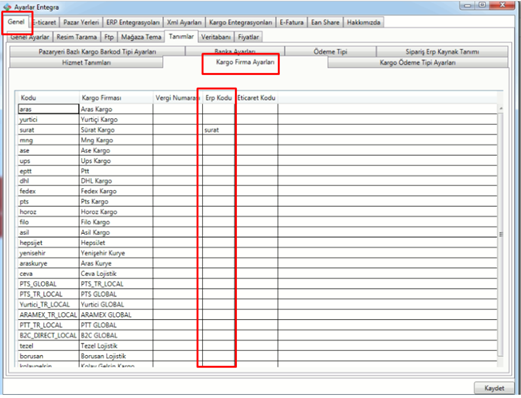Select the 'hepsijet' code cell

pyautogui.click(x=49, y=243)
